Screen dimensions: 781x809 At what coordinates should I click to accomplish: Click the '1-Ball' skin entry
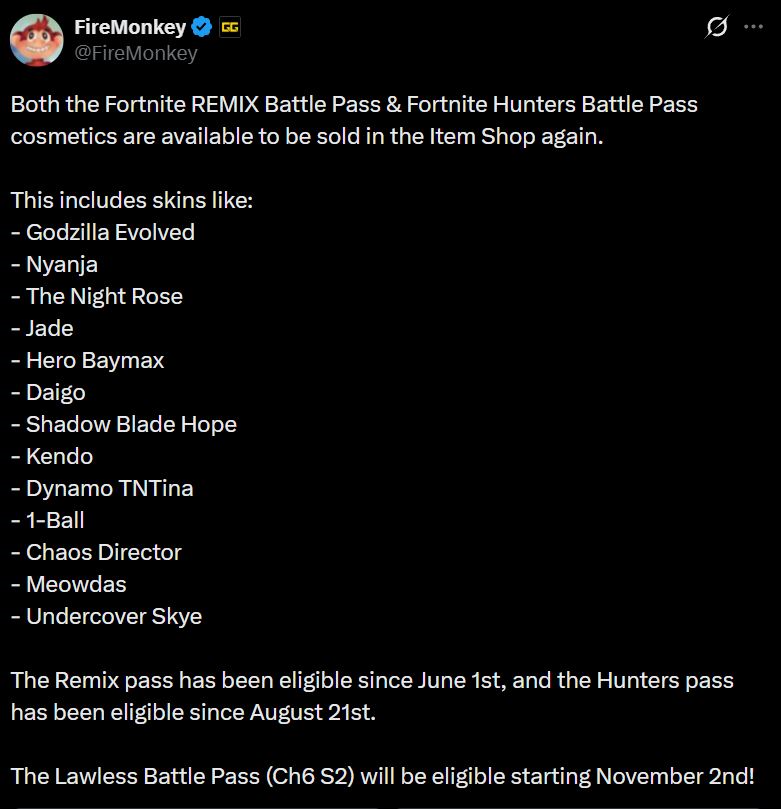point(47,521)
